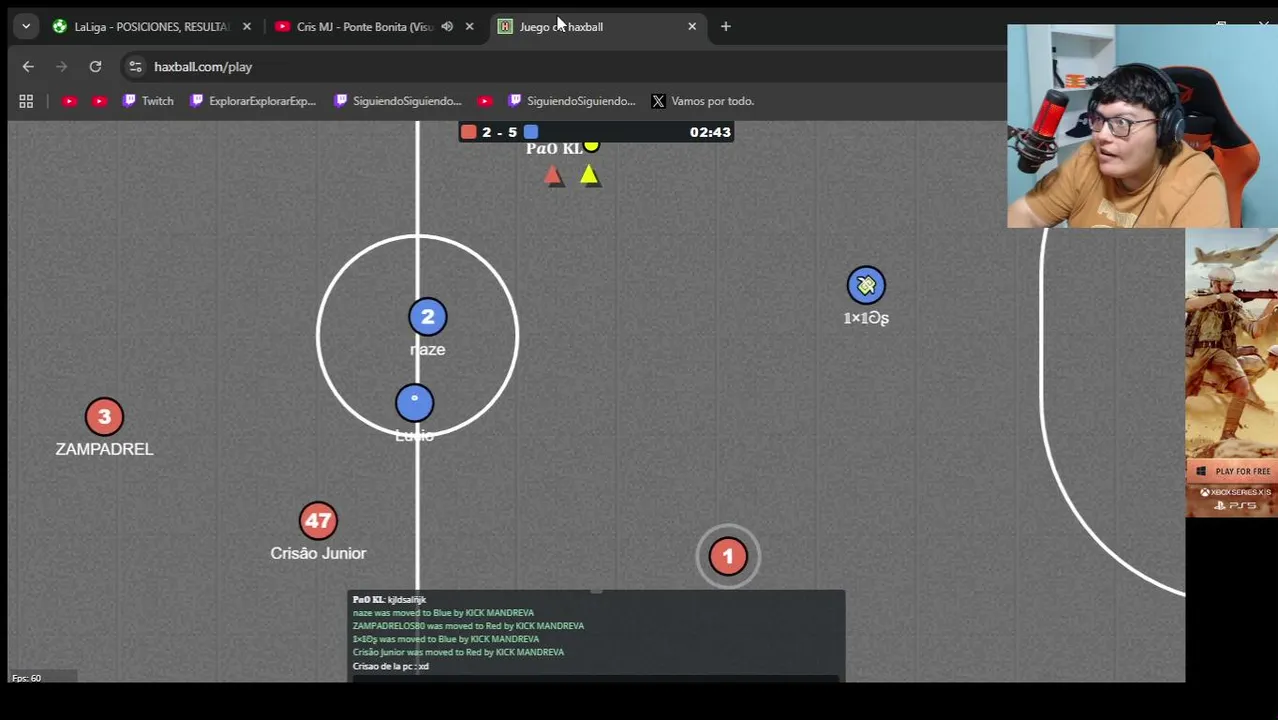Click chat line Crisão Junior moved to Red
The width and height of the screenshot is (1278, 720).
458,652
